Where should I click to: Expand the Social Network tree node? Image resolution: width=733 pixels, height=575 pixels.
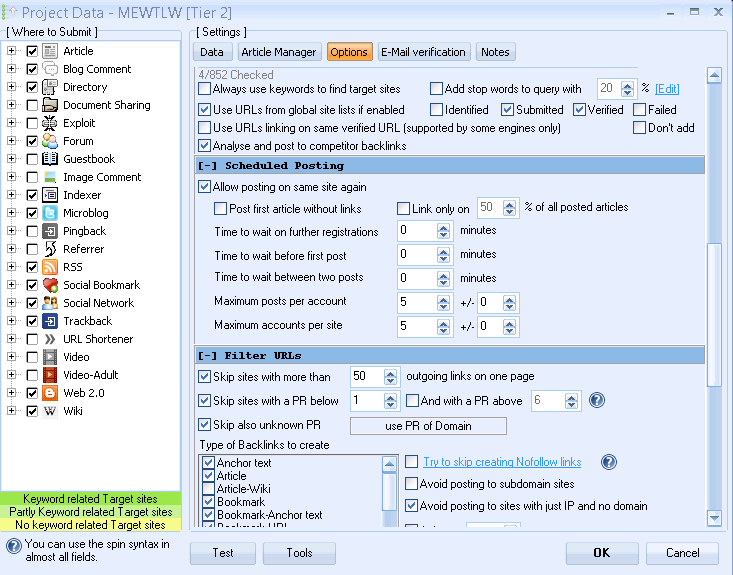[12, 303]
